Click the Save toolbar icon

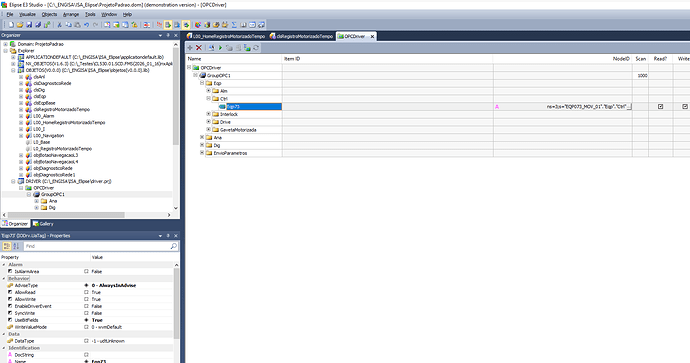[x=29, y=25]
